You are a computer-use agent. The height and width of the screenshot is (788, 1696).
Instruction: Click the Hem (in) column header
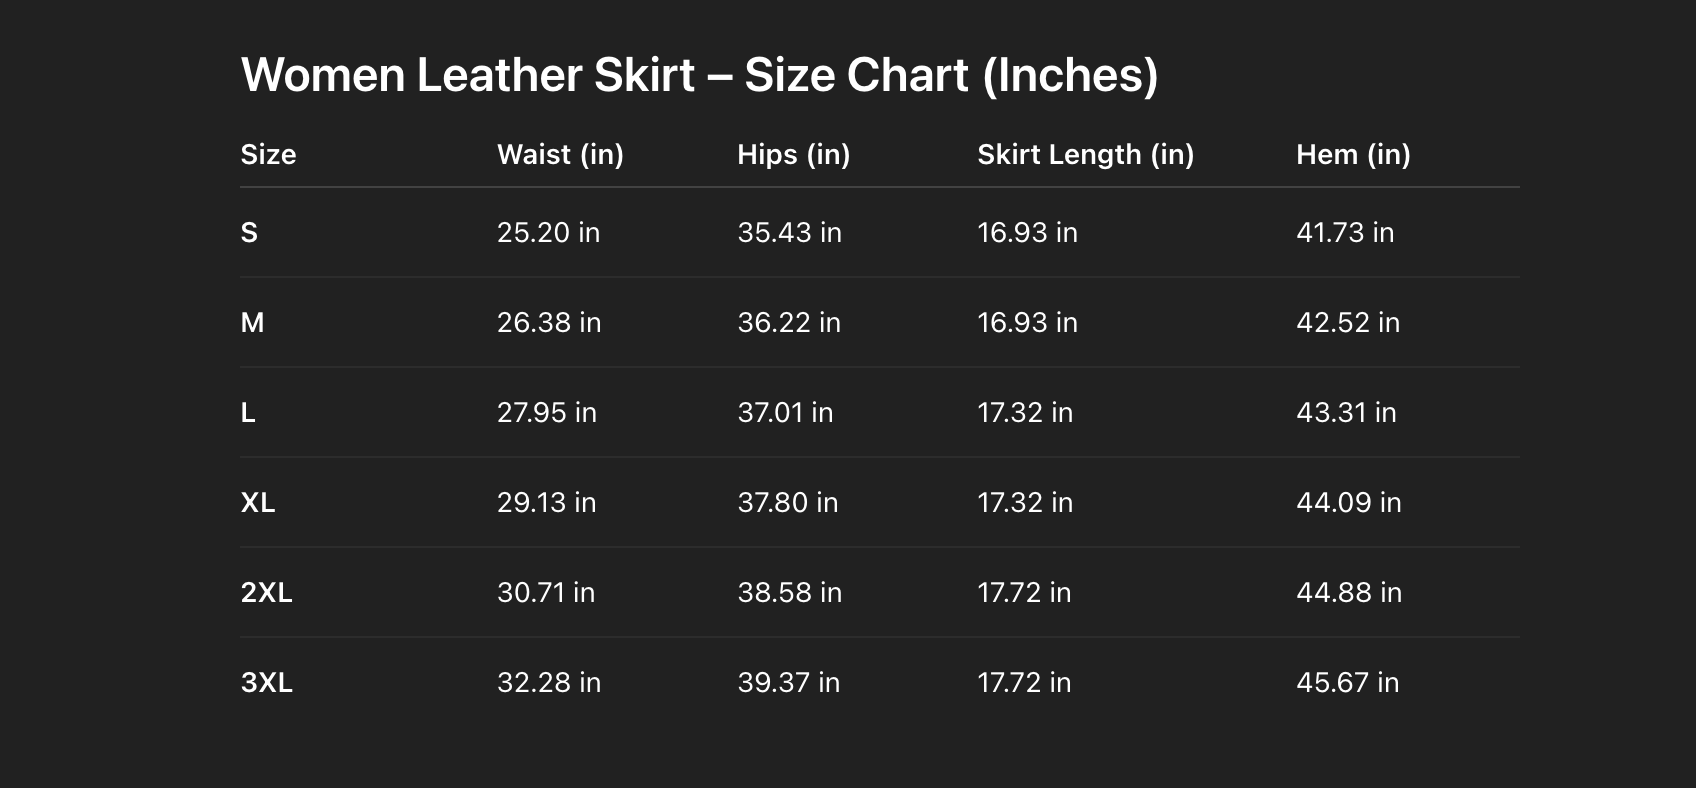coord(1353,154)
